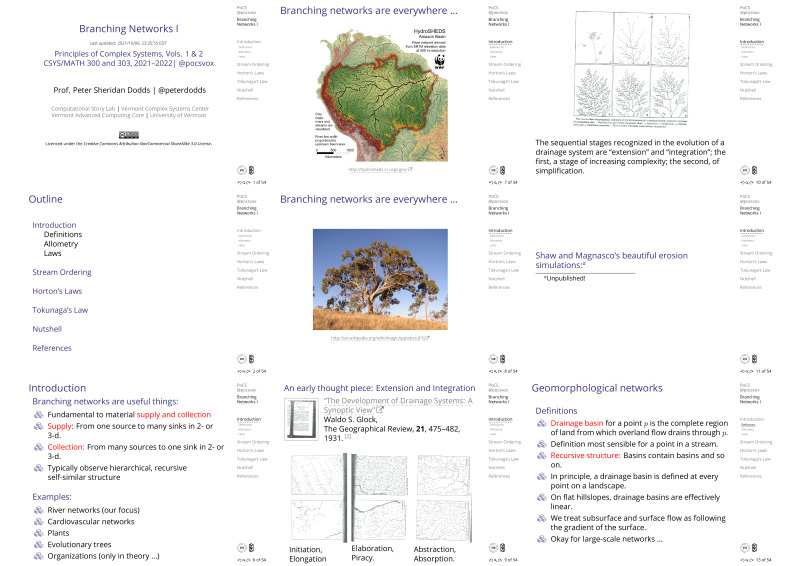Go to "Horton's Laws" in the Outline slide
The width and height of the screenshot is (800, 566).
[x=59, y=290]
